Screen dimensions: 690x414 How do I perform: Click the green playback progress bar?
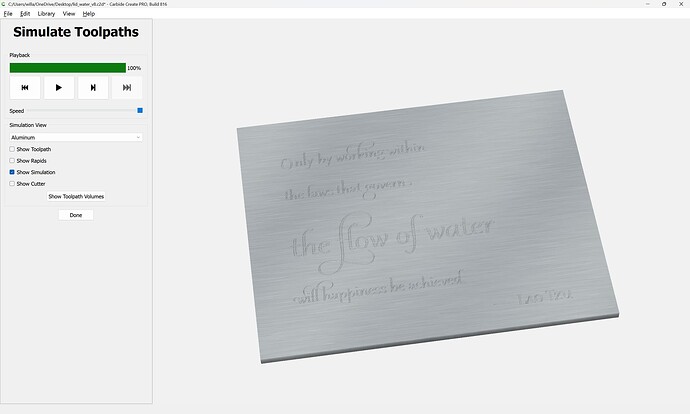(x=68, y=68)
